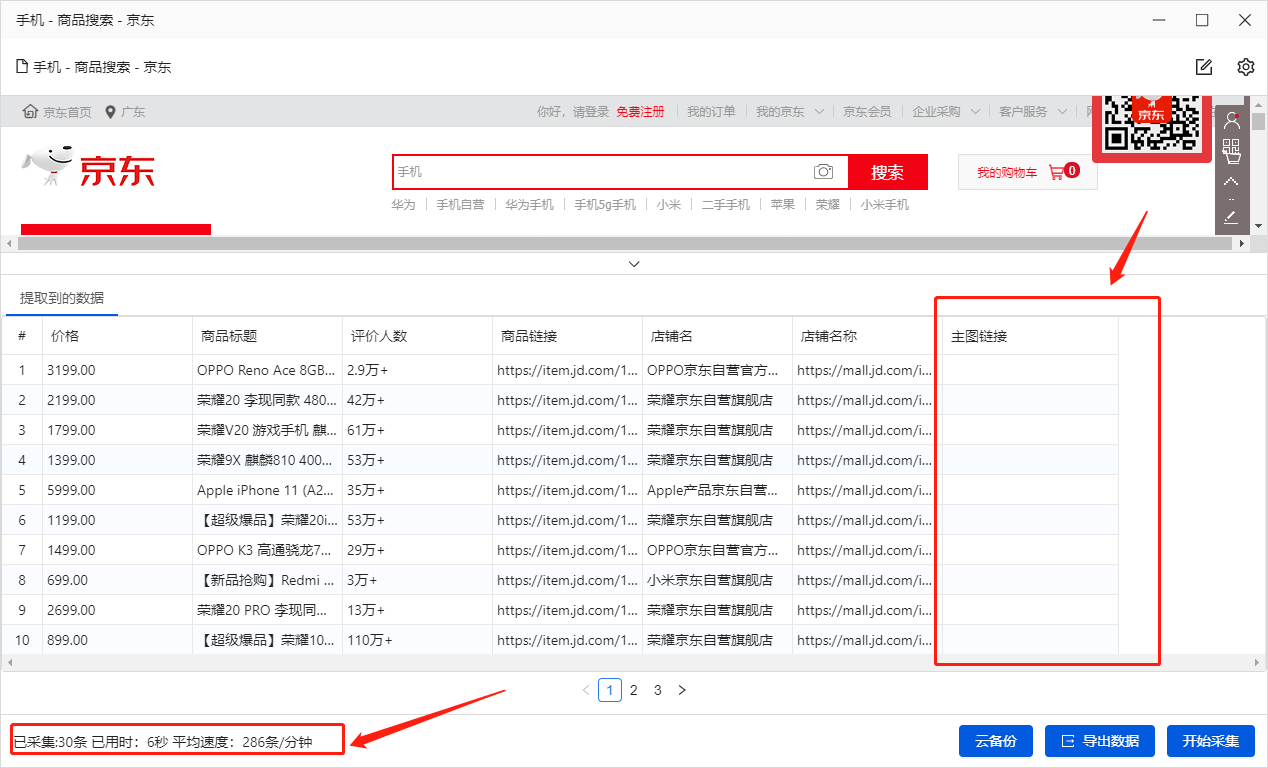1268x768 pixels.
Task: Open the edit task icon in title bar
Action: pyautogui.click(x=1204, y=67)
